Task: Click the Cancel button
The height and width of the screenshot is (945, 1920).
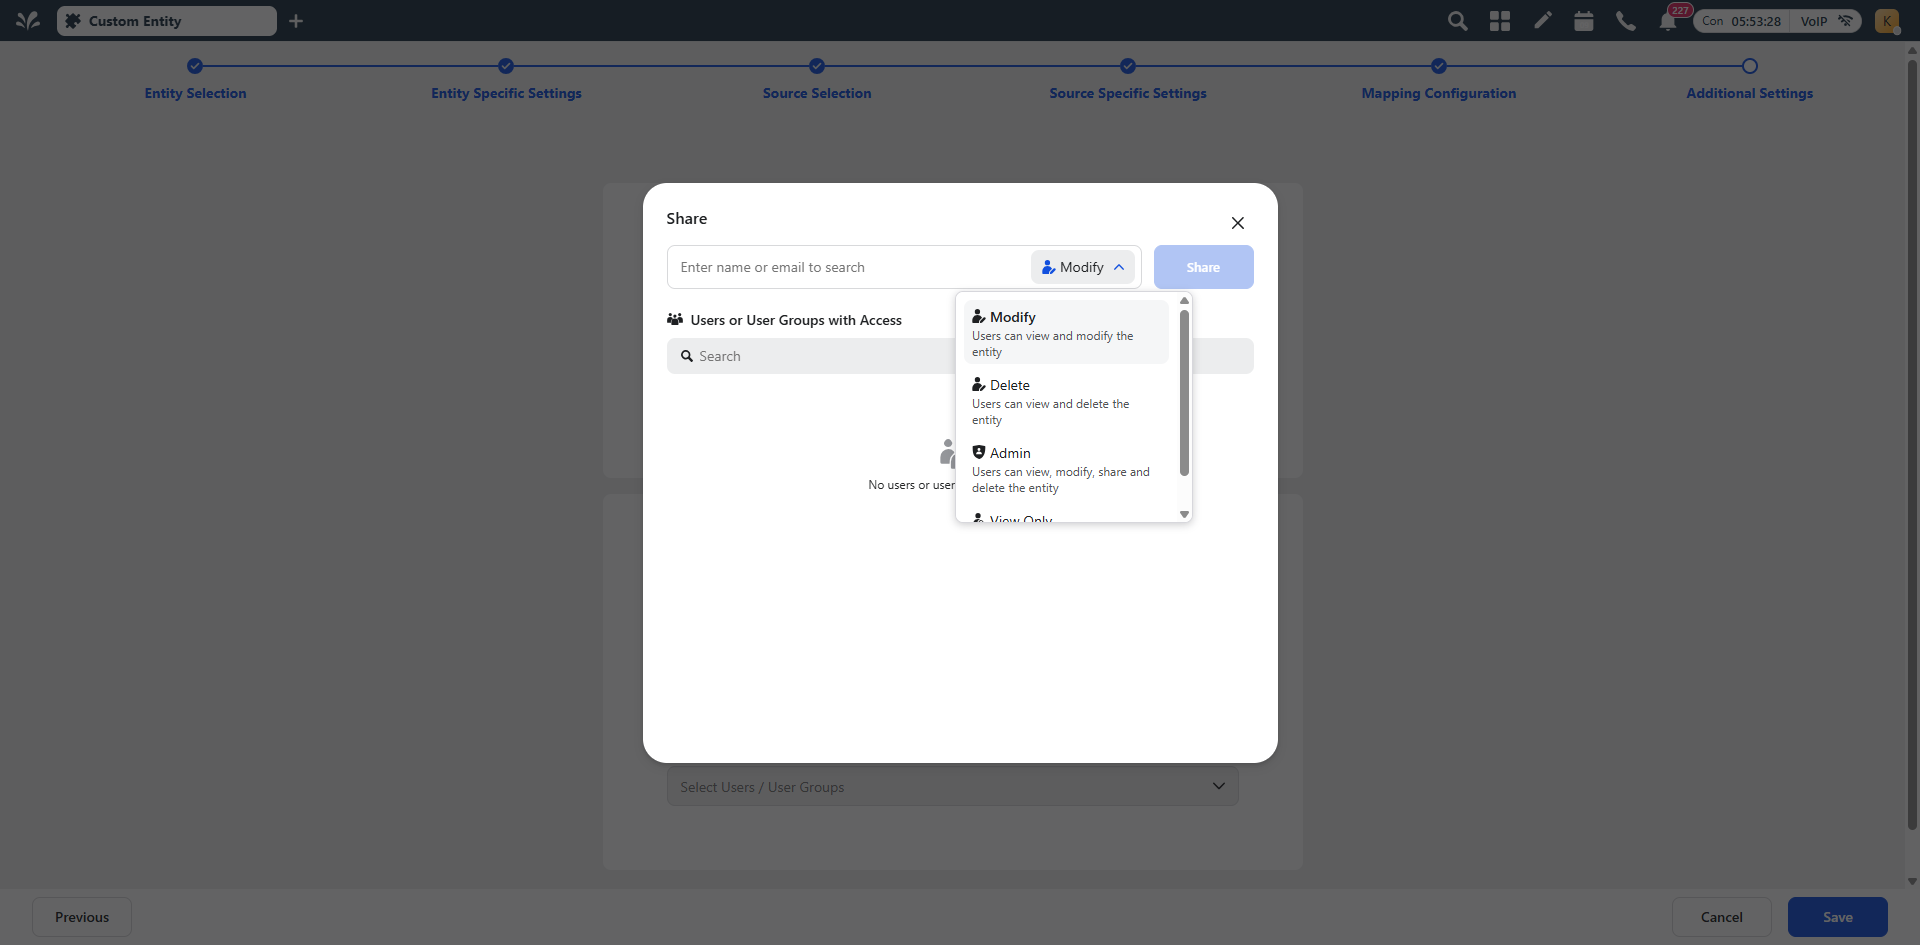Action: pyautogui.click(x=1722, y=917)
